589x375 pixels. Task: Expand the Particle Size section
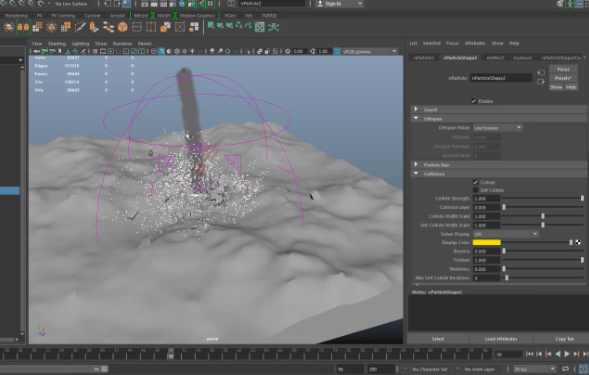point(499,165)
